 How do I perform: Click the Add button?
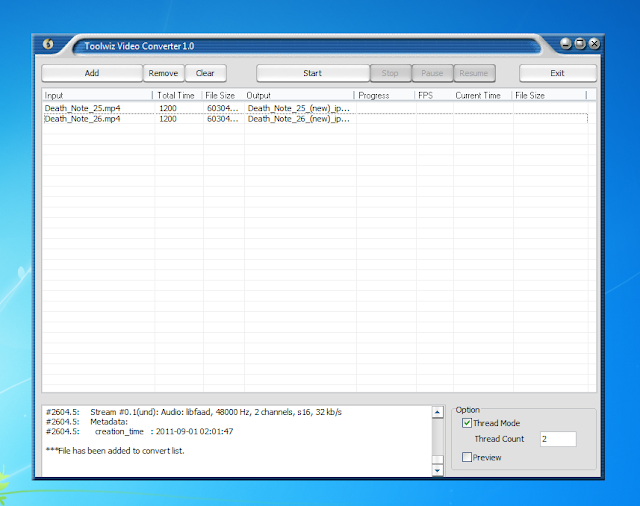[x=92, y=73]
